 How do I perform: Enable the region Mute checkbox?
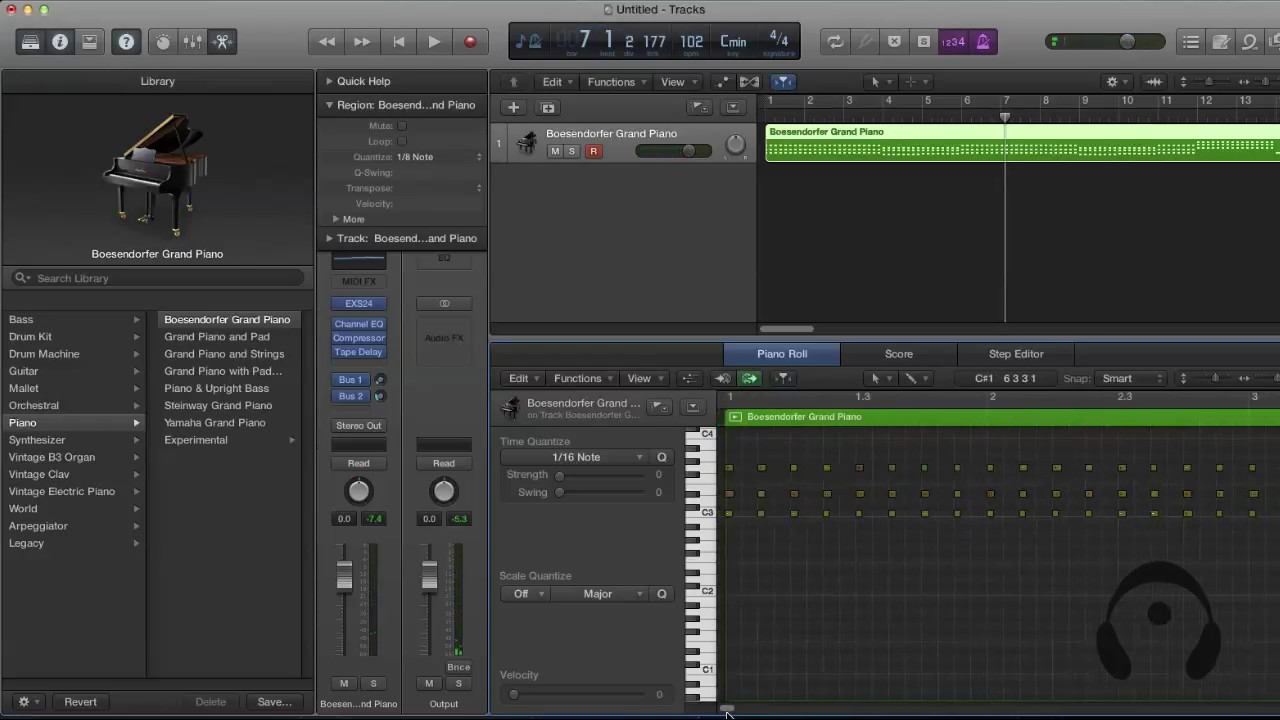coord(402,126)
